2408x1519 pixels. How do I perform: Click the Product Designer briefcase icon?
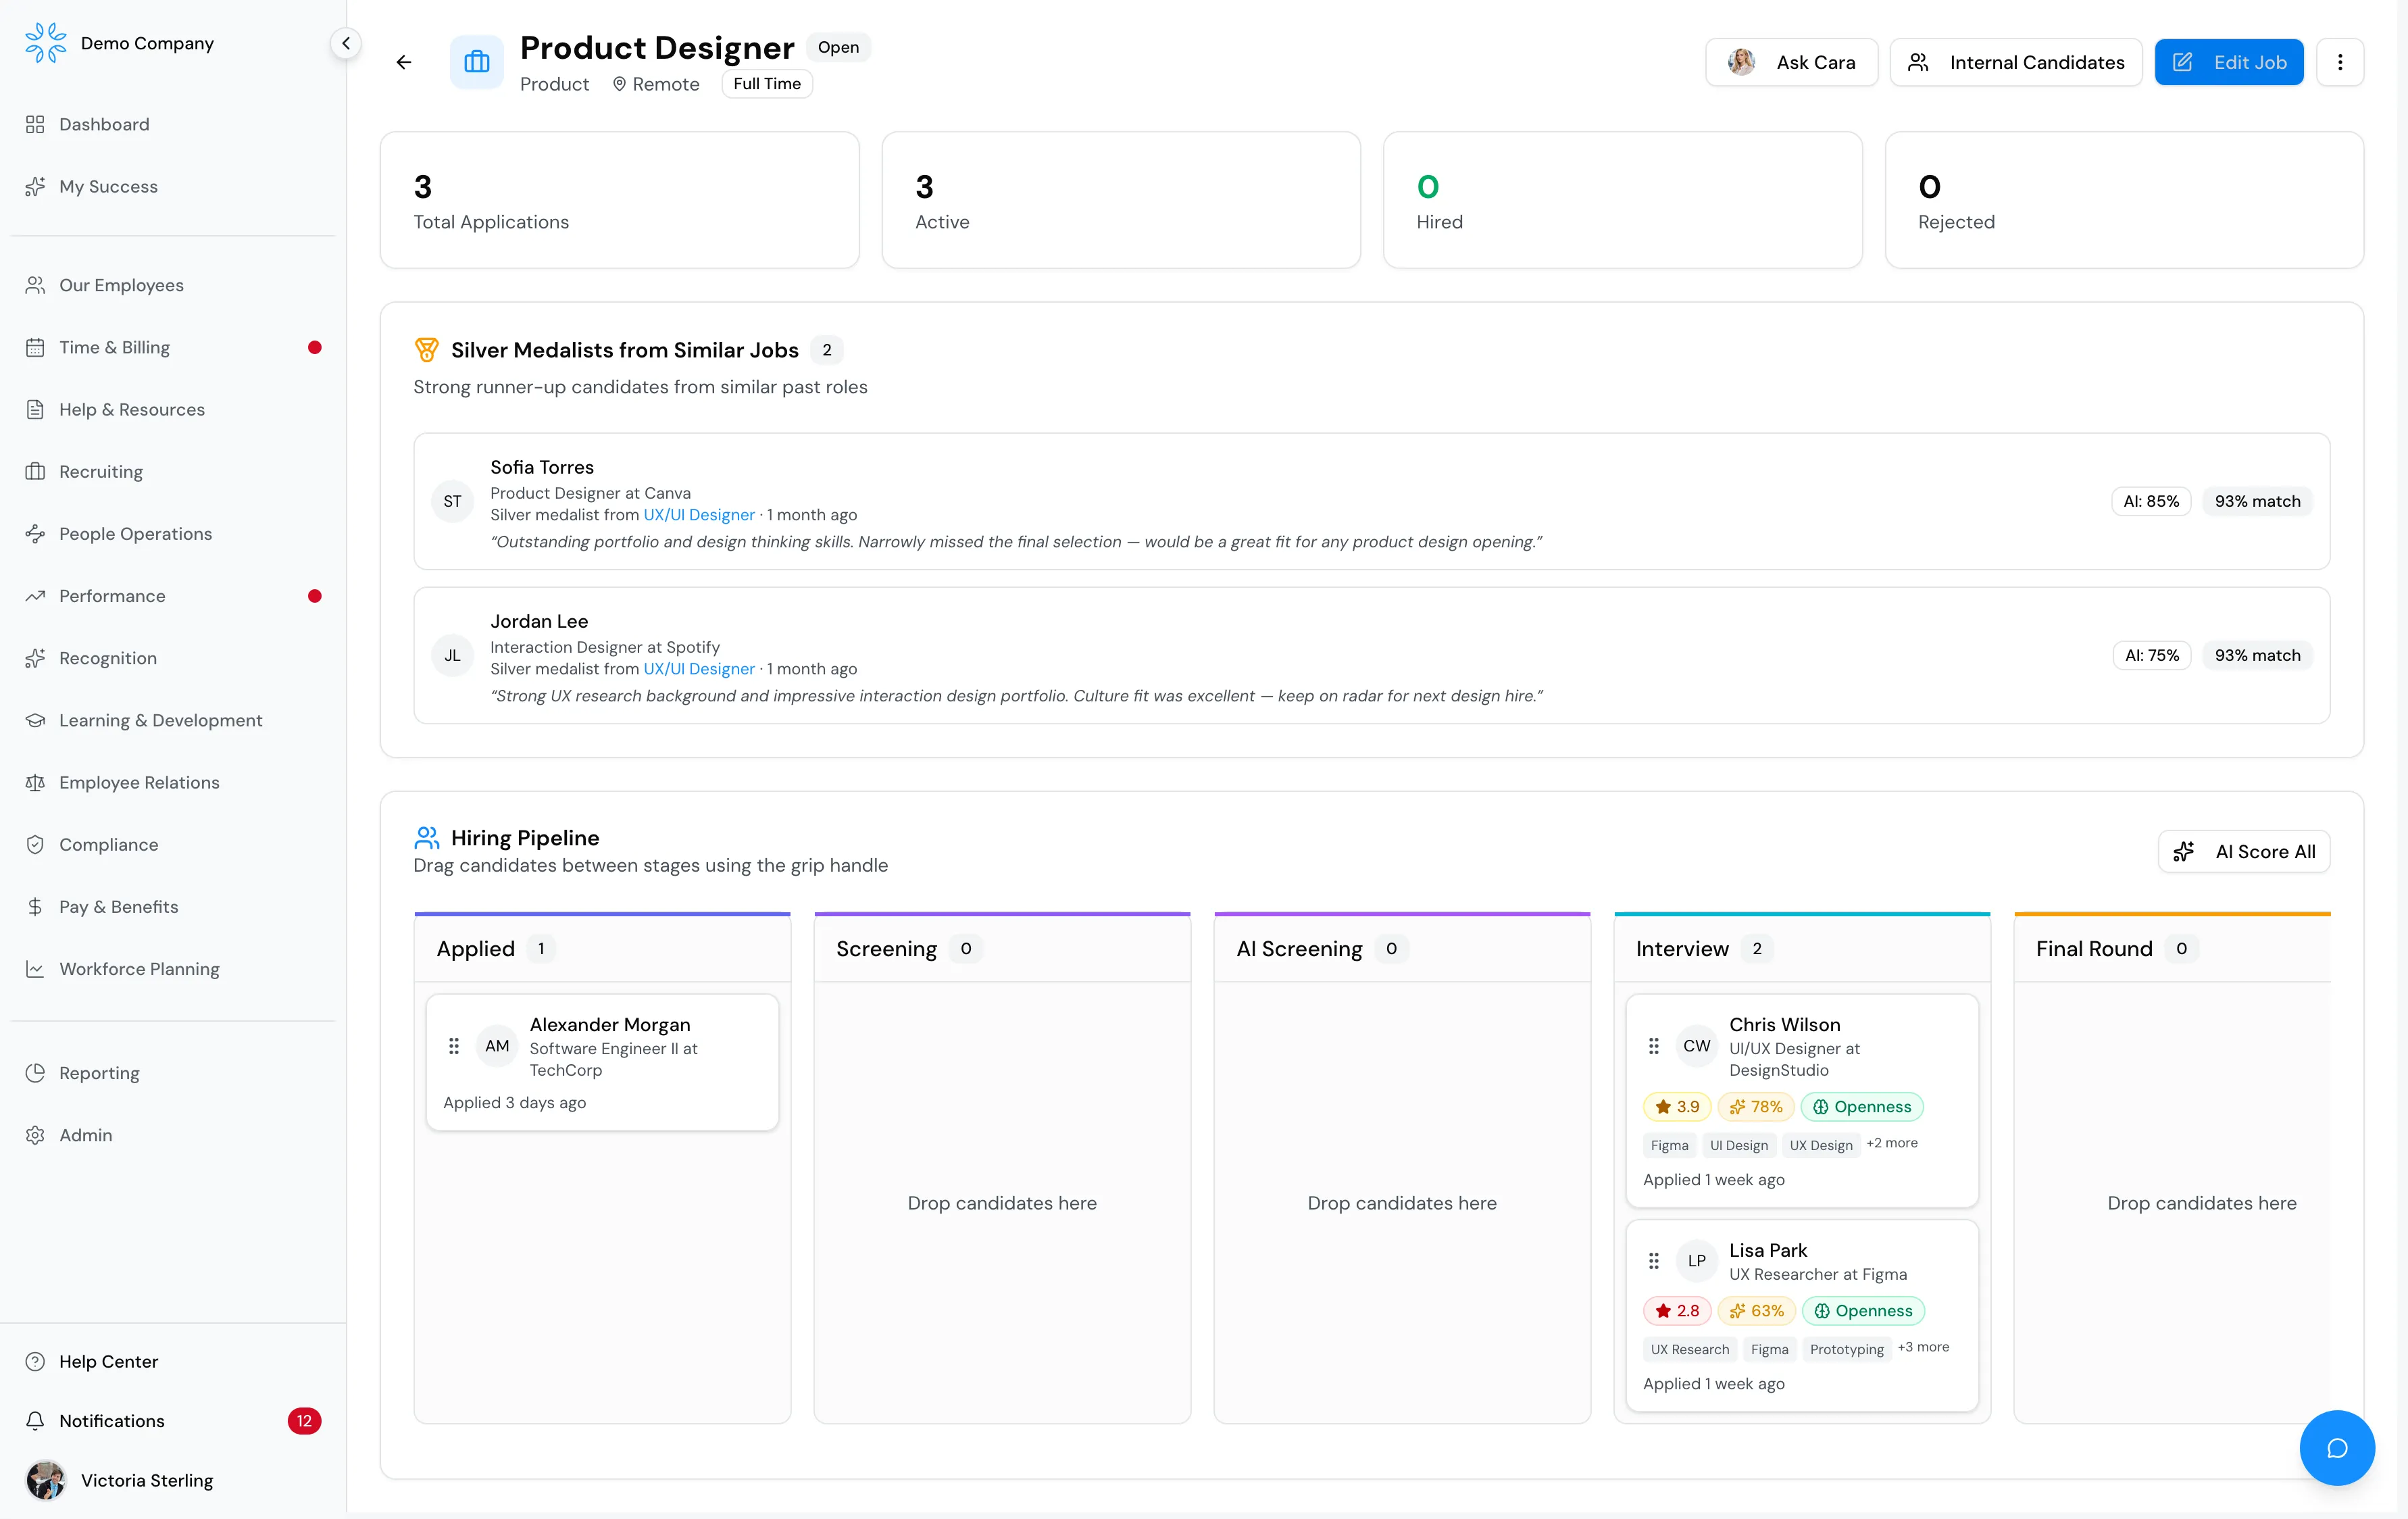point(477,62)
